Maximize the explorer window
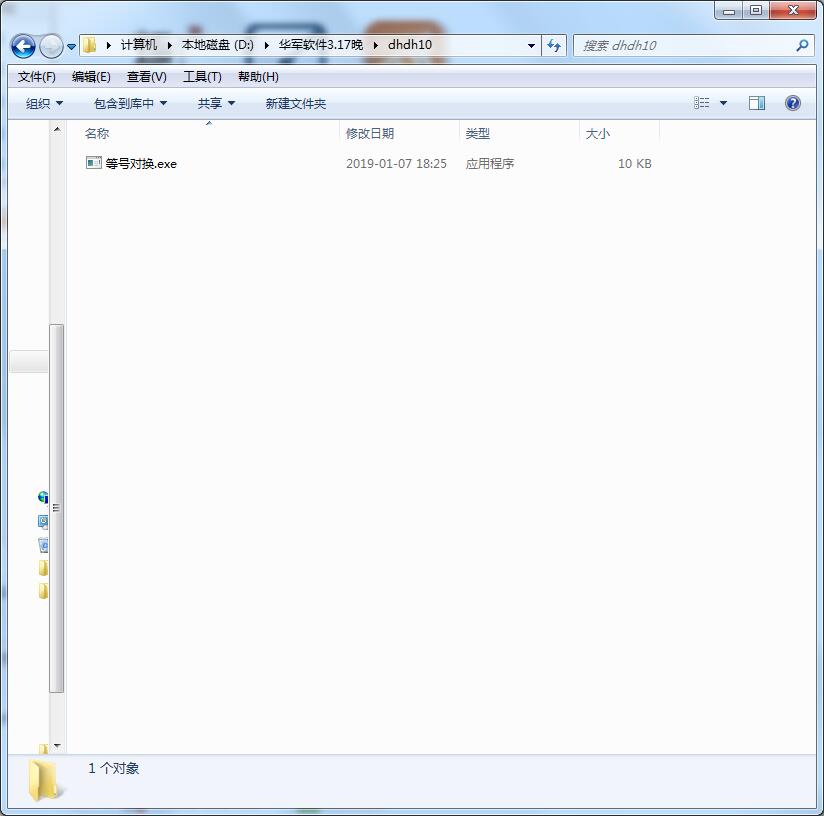824x816 pixels. pos(756,10)
